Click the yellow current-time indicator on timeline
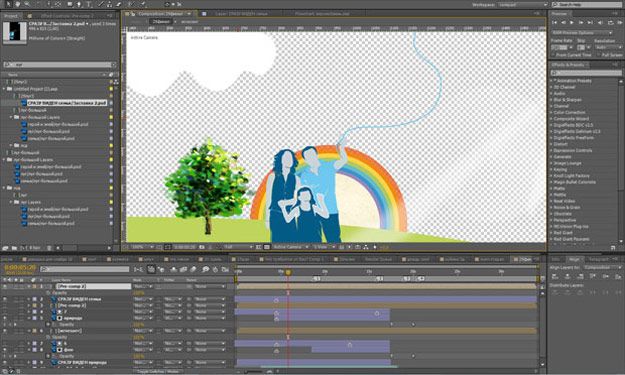Screen dimensions: 625x375 point(288,272)
